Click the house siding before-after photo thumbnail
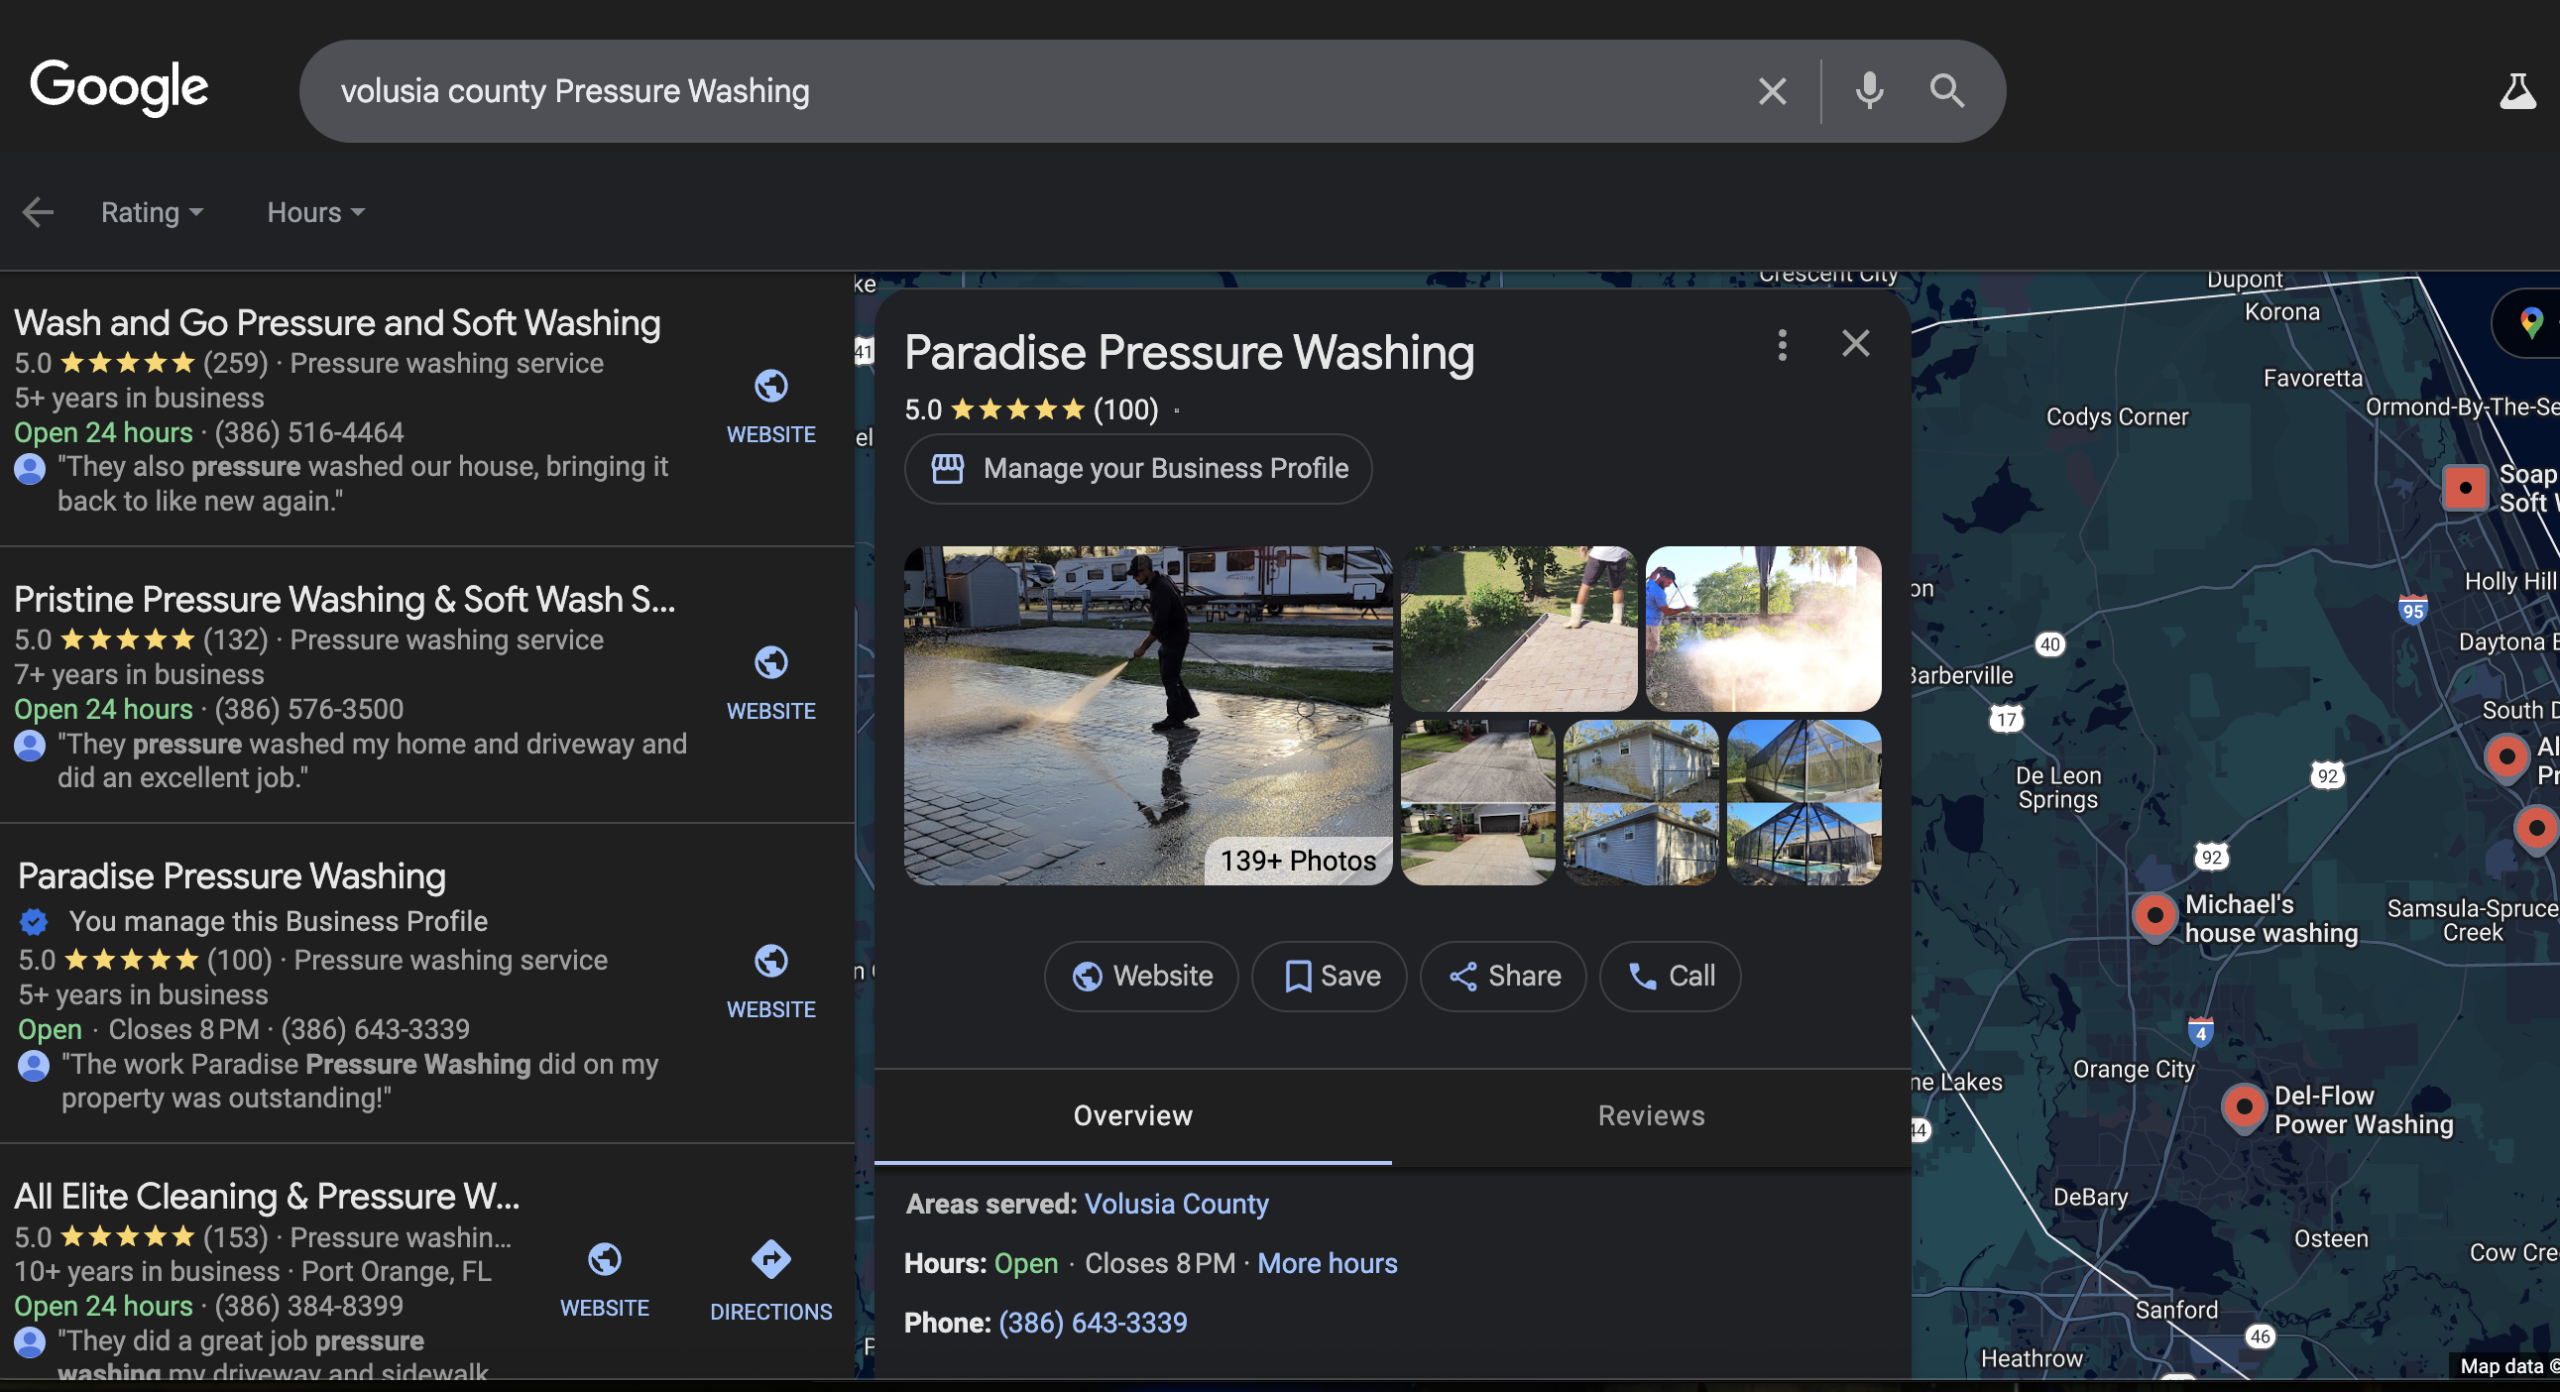2560x1392 pixels. click(x=1641, y=802)
